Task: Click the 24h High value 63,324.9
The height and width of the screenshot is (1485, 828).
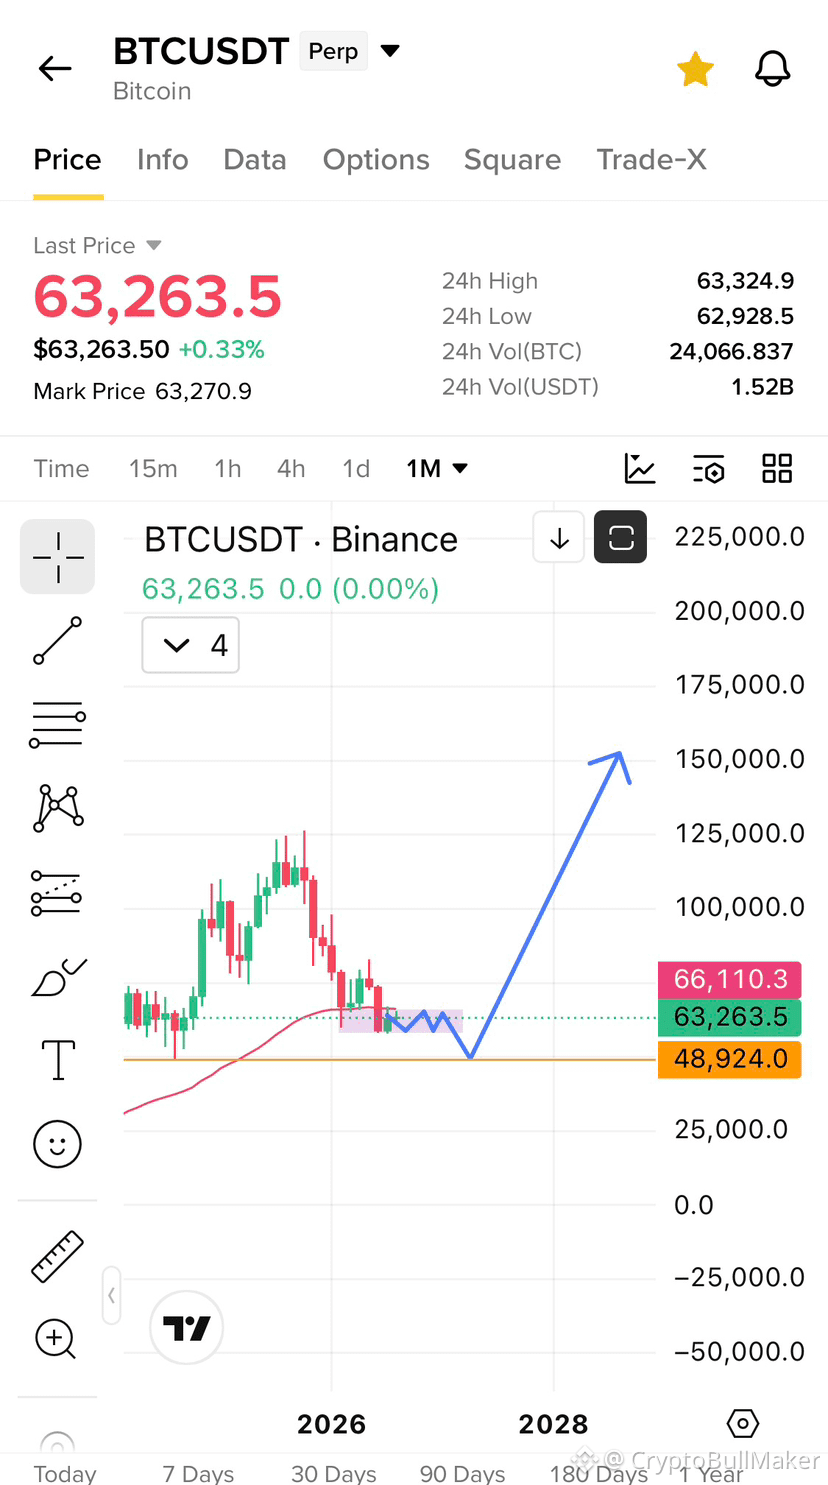Action: pos(745,281)
